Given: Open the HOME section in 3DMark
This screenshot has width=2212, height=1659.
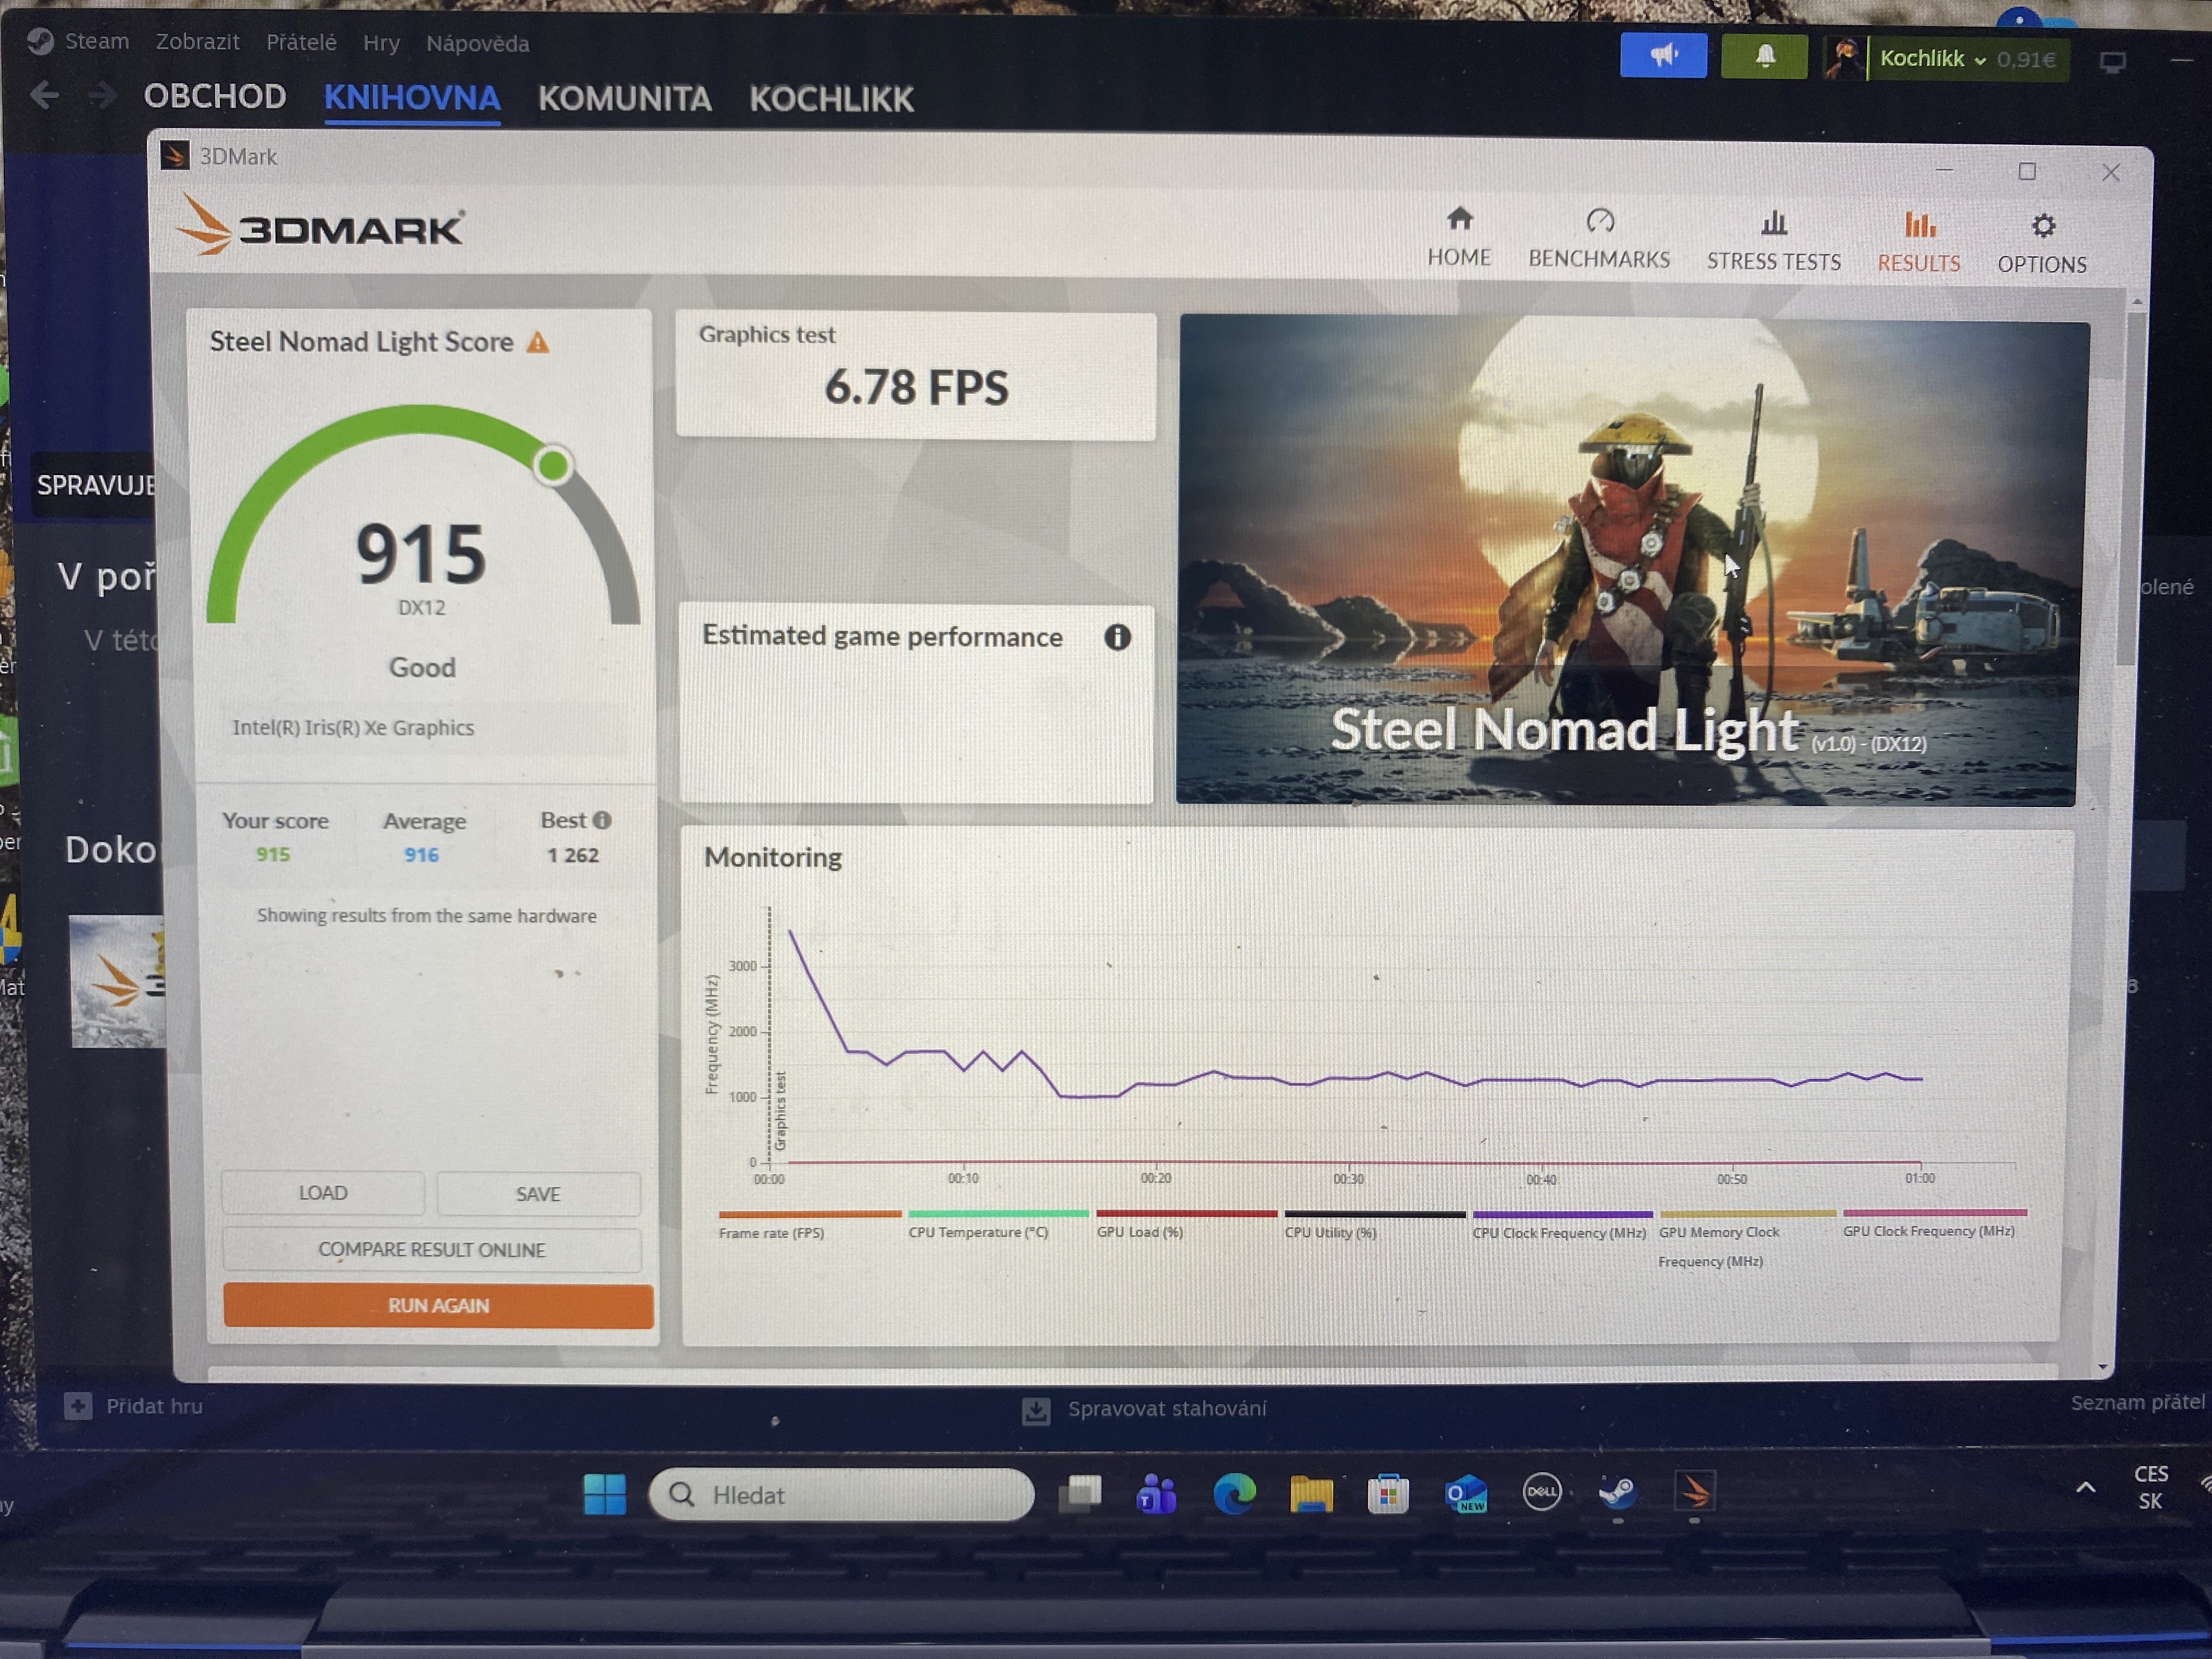Looking at the screenshot, I should click(x=1459, y=238).
